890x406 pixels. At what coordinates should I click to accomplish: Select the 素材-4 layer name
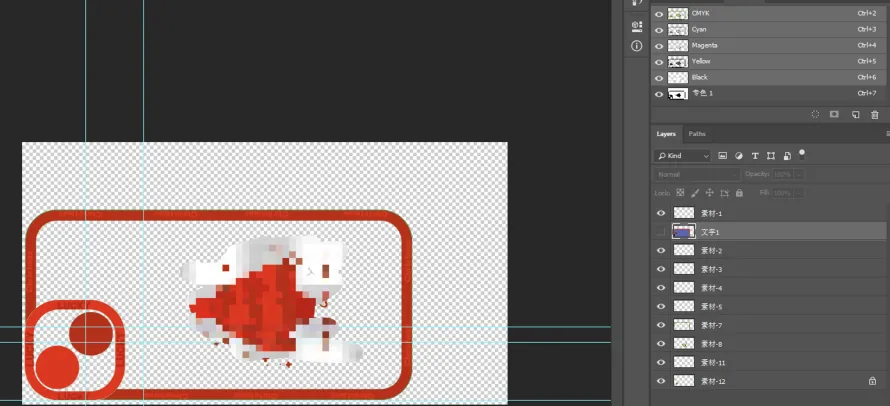pos(712,288)
